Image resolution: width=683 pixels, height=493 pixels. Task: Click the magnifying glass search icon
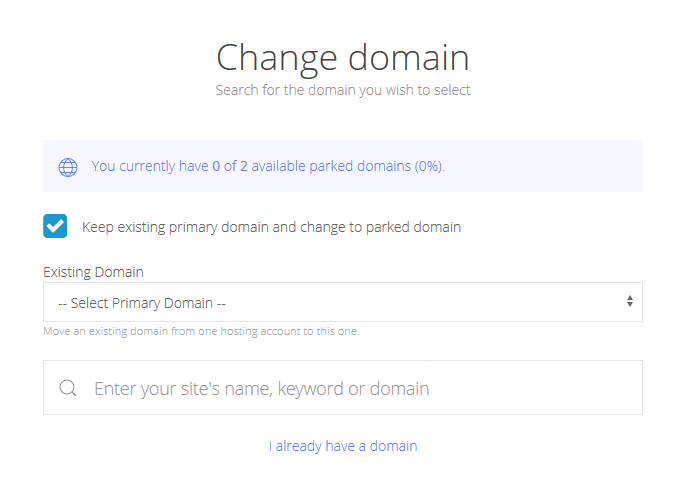pos(68,388)
